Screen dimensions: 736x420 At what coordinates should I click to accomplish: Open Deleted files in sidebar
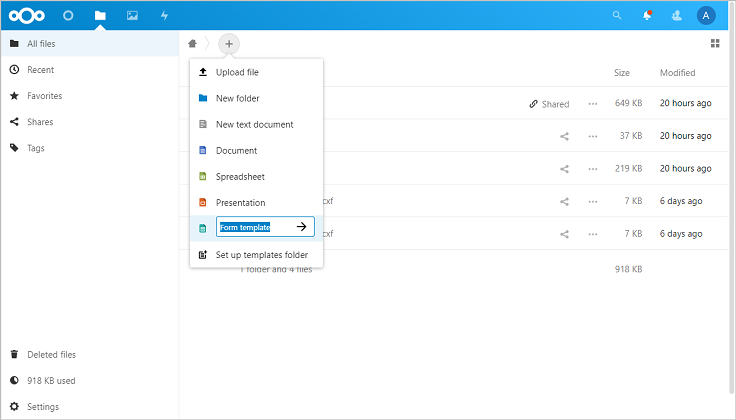[51, 355]
